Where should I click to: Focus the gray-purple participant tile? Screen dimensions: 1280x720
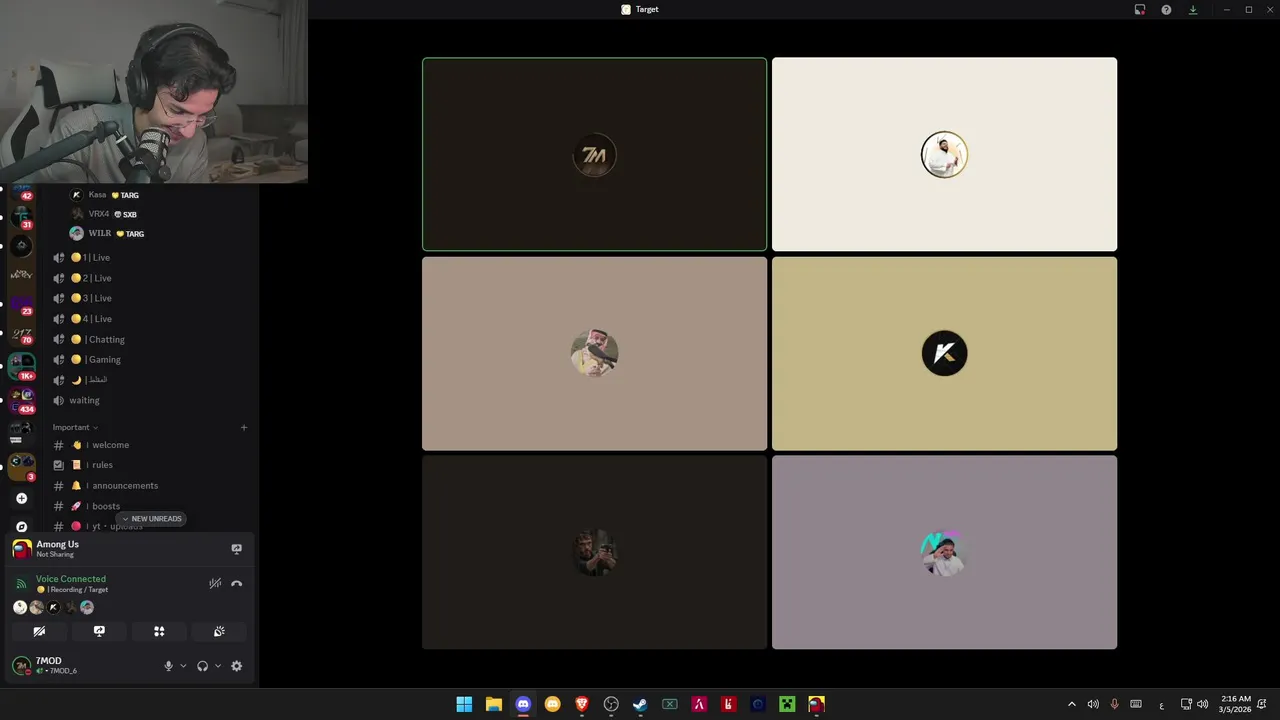coord(944,552)
